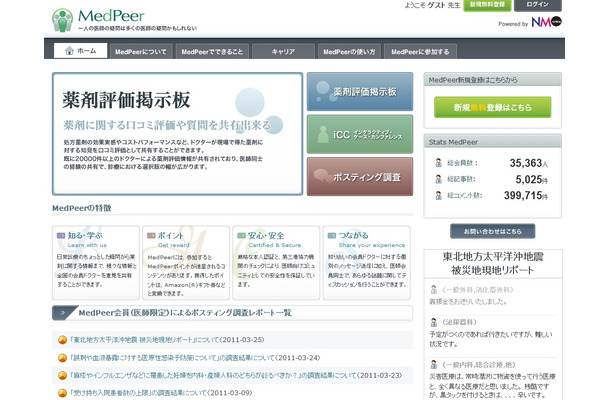Click doctor icon beside 泌尿器科 comment
610x400 pixels.
pos(434,322)
